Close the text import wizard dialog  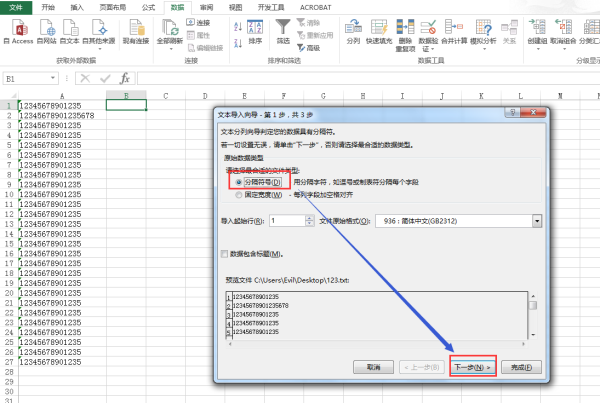coord(533,112)
